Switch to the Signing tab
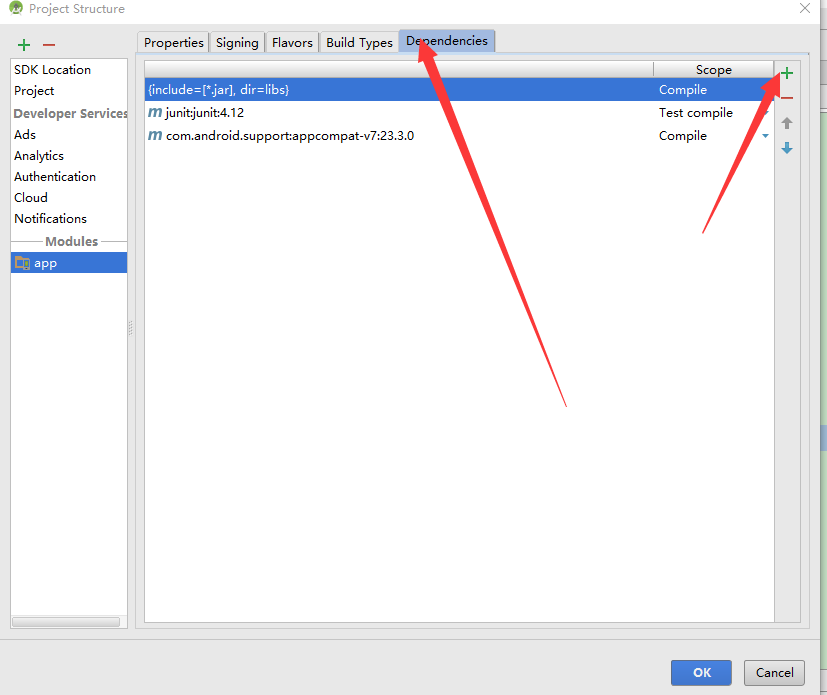The image size is (827, 695). [x=237, y=42]
